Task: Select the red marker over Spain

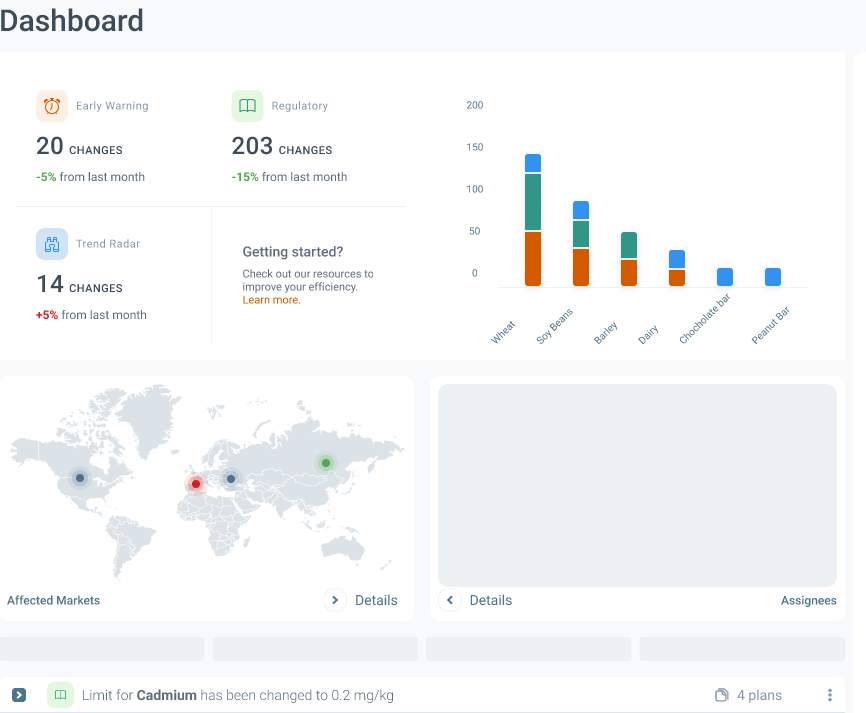Action: (x=196, y=484)
